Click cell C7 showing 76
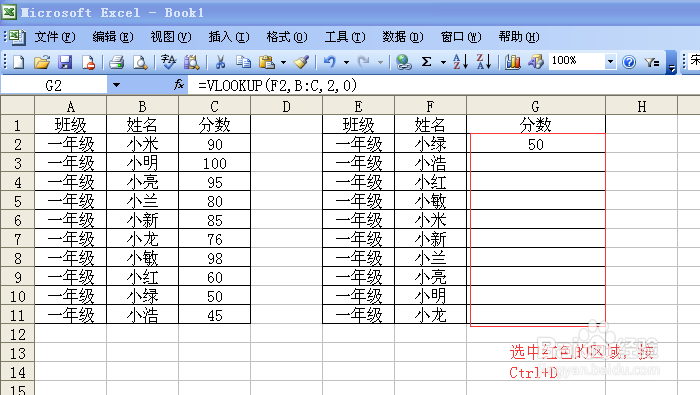The width and height of the screenshot is (700, 395). (x=214, y=239)
